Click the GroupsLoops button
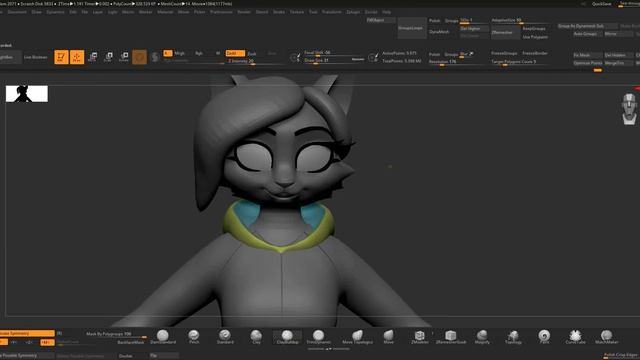Viewport: 640px width, 360px height. 411,28
